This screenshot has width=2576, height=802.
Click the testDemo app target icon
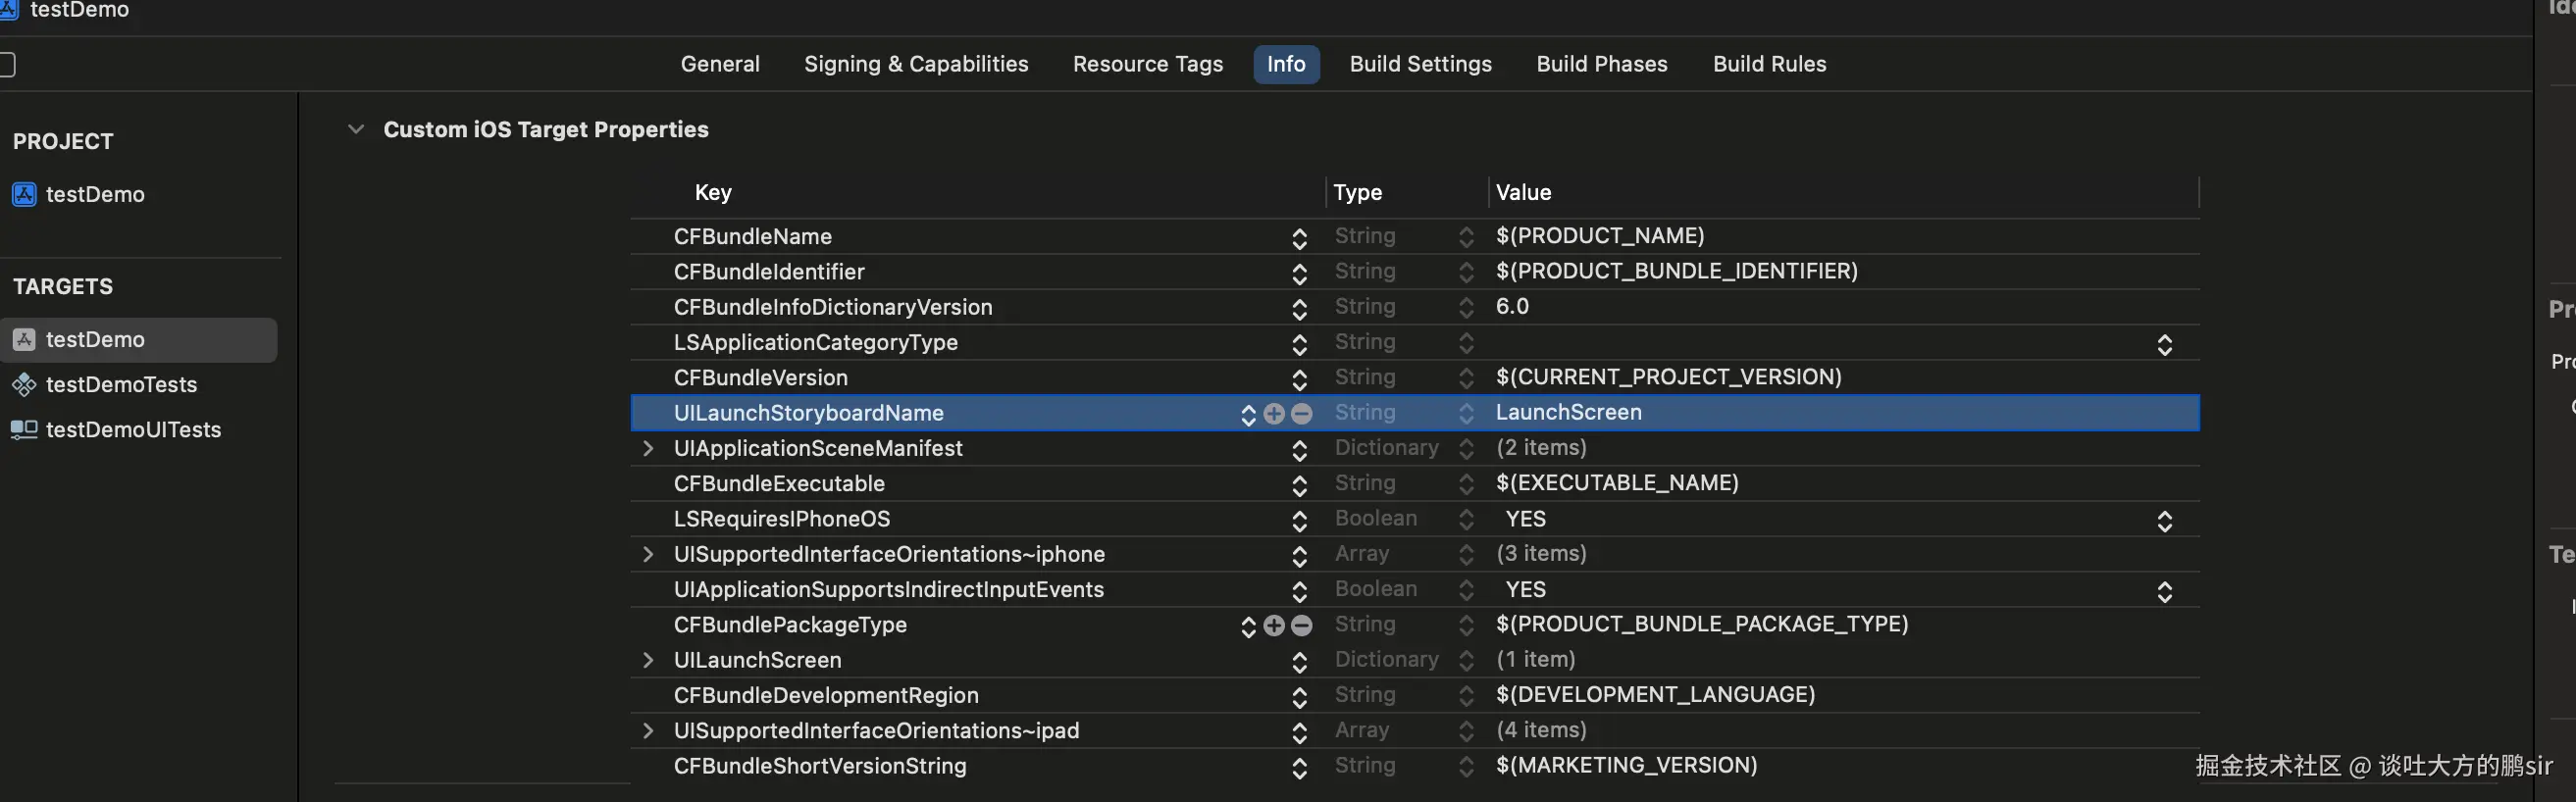24,340
